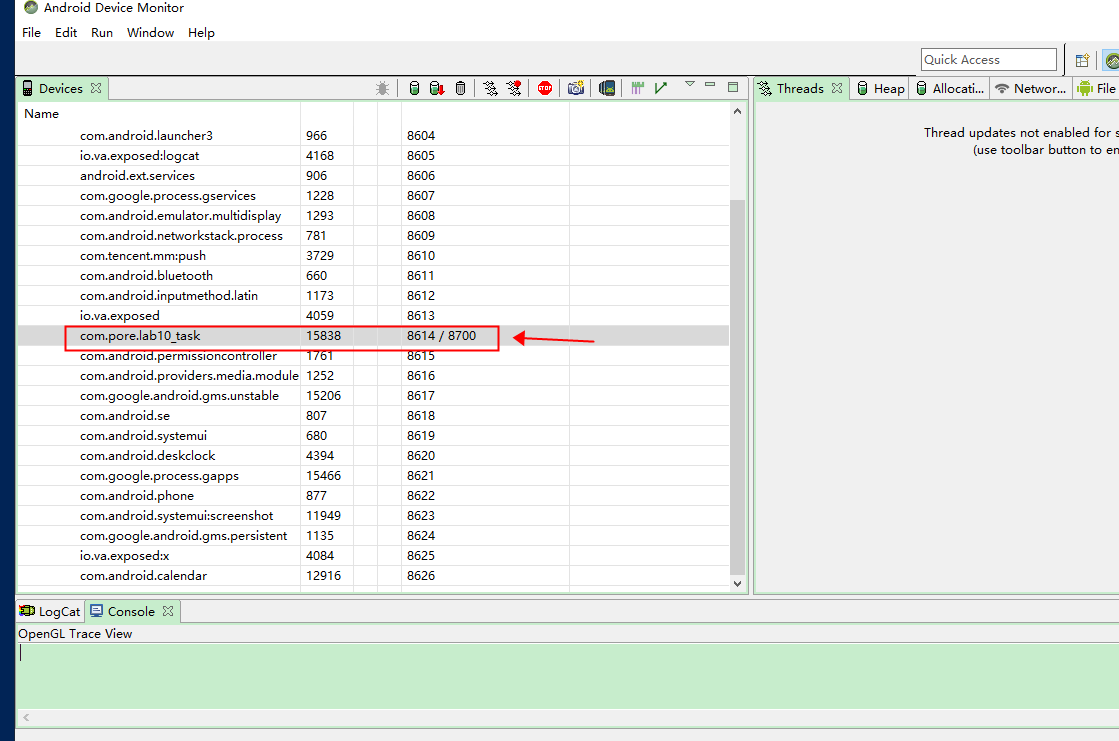The width and height of the screenshot is (1119, 741).
Task: Take a device screen capture
Action: point(576,88)
